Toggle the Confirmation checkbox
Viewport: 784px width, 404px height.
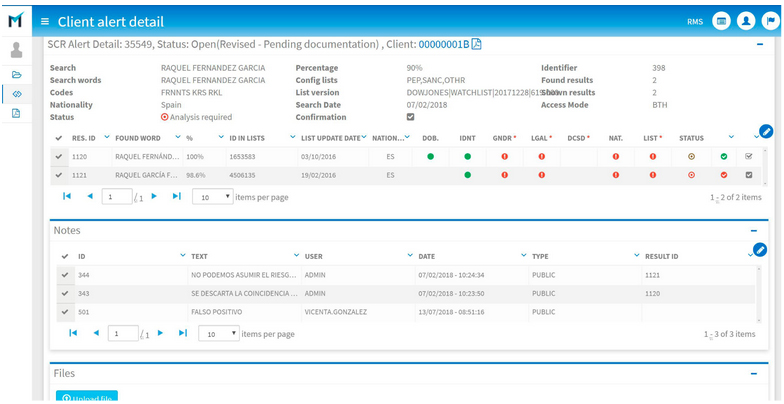coord(410,117)
